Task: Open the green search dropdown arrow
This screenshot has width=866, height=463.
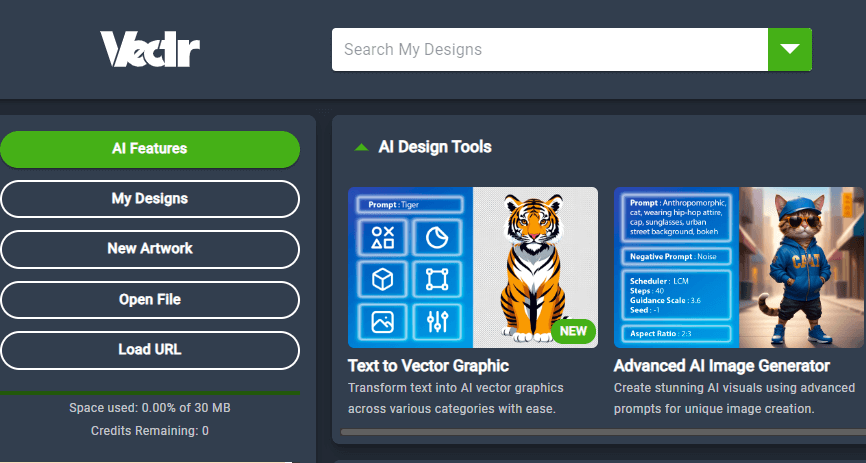Action: click(789, 49)
